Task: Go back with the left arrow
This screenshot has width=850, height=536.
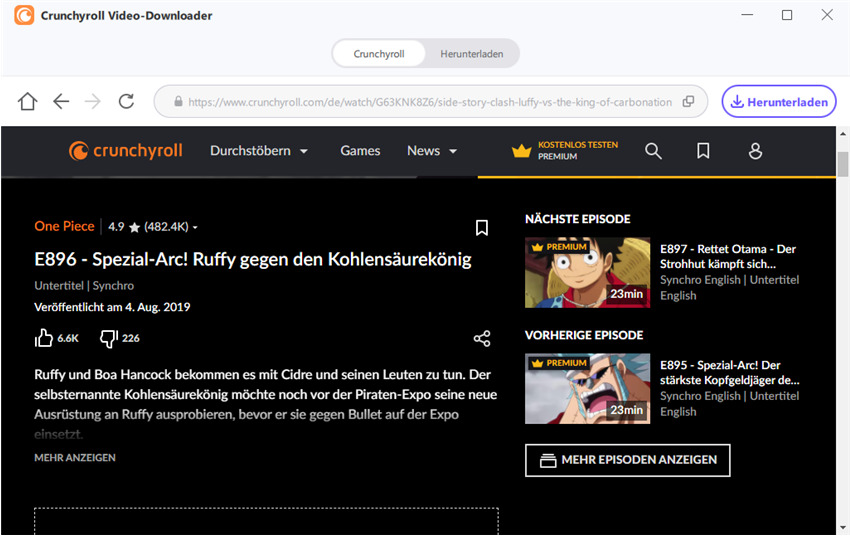Action: pos(61,101)
